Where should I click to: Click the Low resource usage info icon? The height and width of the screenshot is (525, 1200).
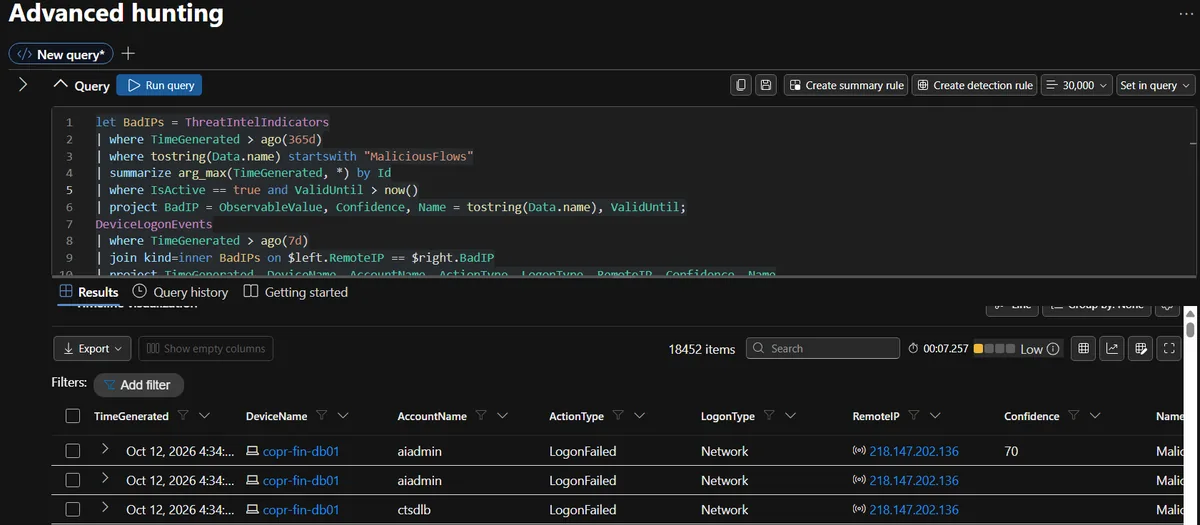pyautogui.click(x=1053, y=349)
